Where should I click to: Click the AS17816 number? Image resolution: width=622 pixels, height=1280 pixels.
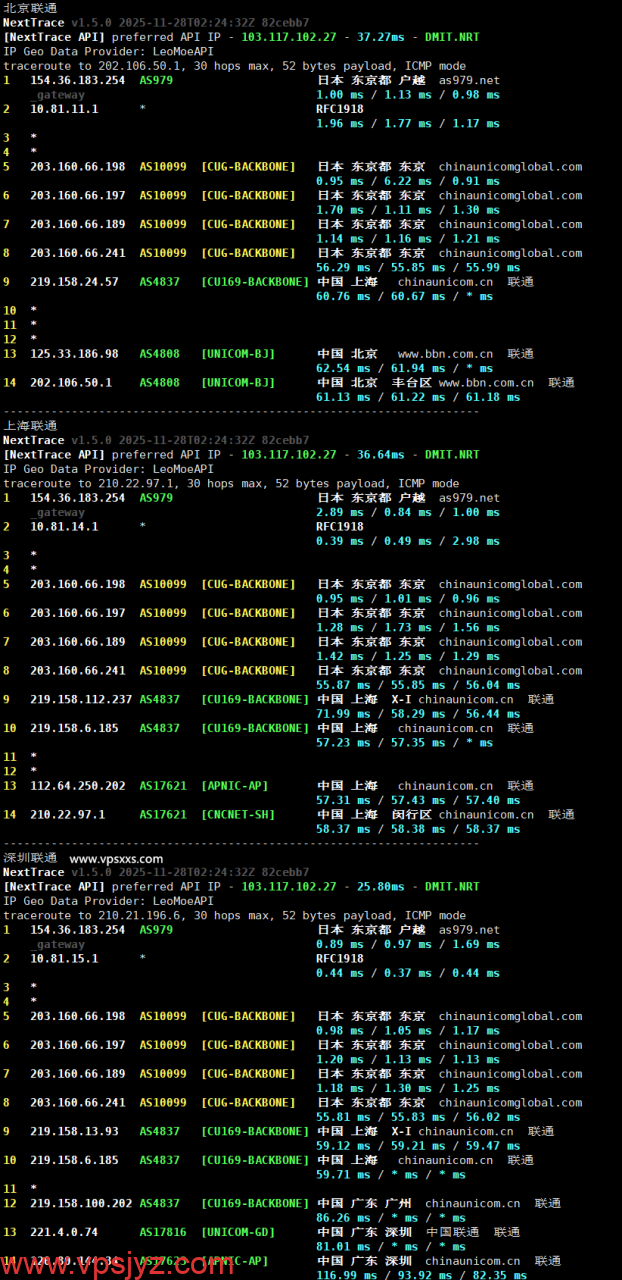(163, 1232)
